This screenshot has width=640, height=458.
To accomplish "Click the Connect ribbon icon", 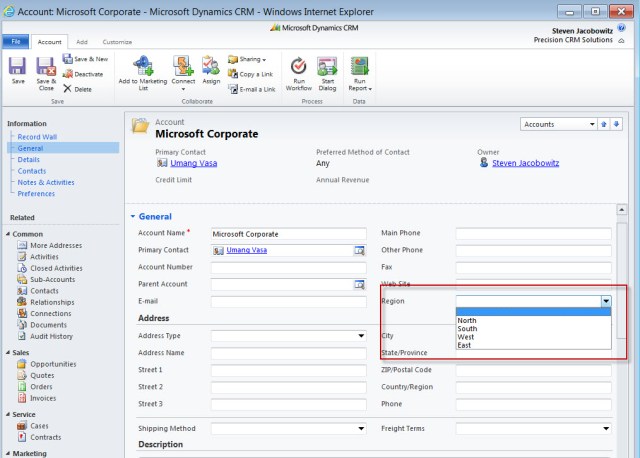I will click(x=183, y=67).
